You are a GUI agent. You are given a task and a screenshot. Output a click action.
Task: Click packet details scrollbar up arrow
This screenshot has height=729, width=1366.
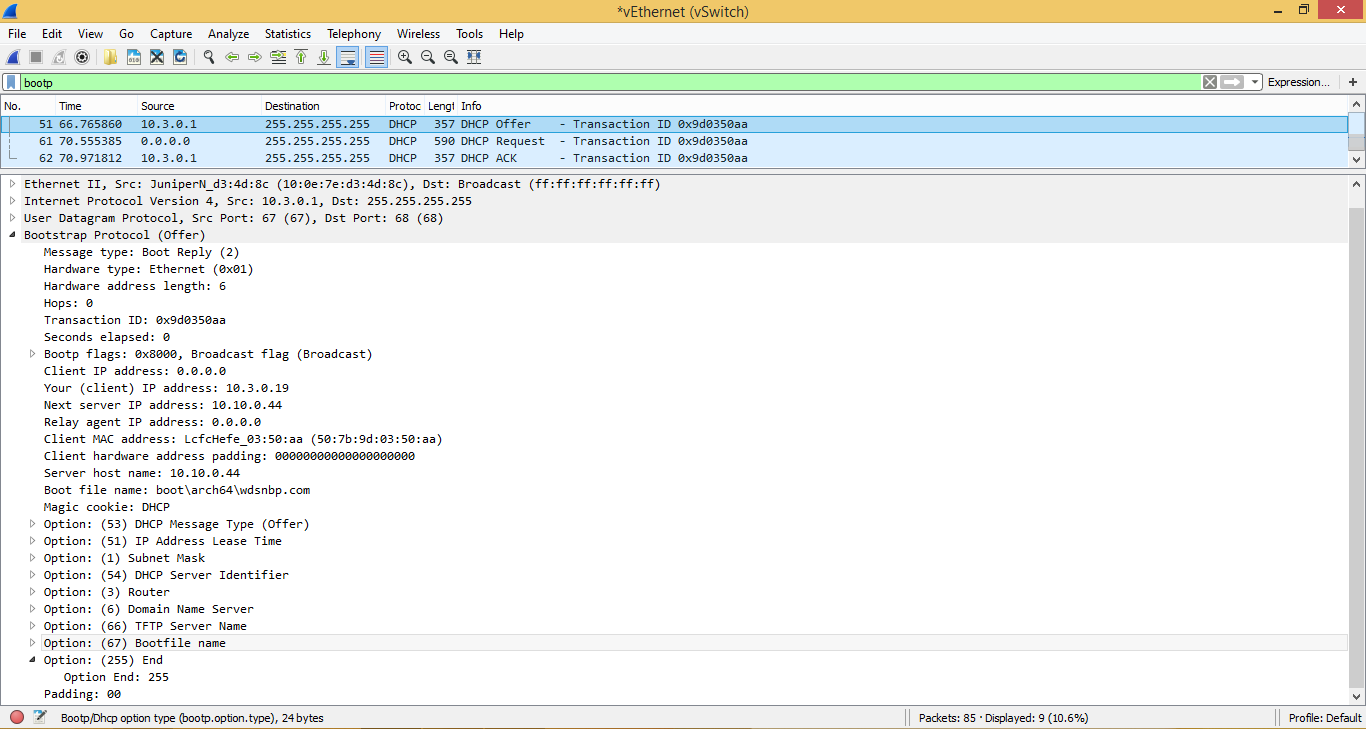[x=1357, y=184]
